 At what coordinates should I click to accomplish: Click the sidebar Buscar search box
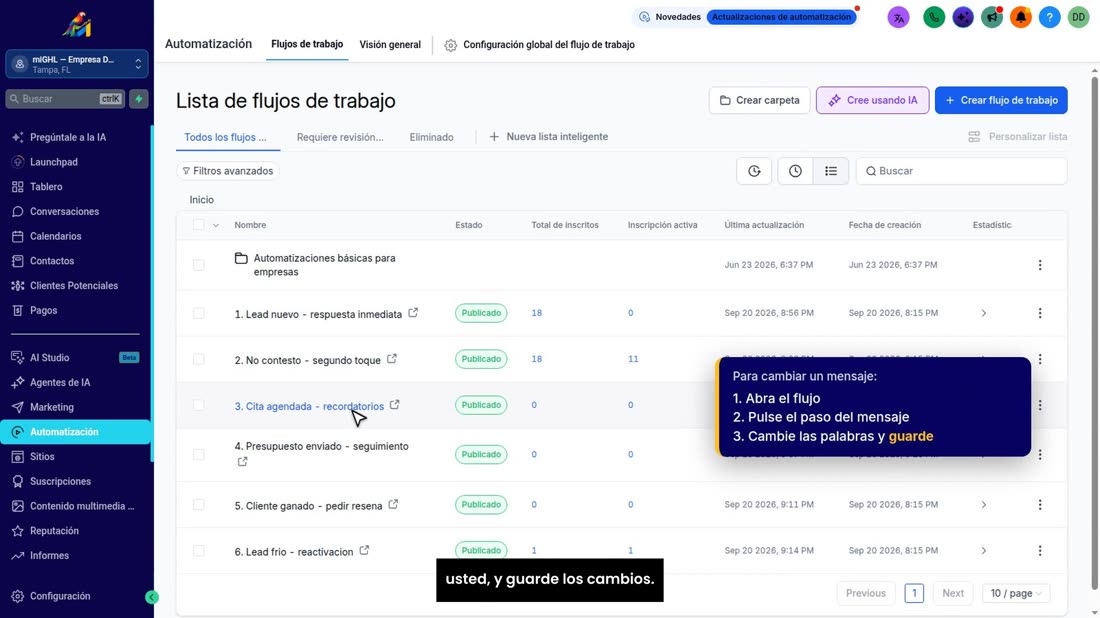65,99
